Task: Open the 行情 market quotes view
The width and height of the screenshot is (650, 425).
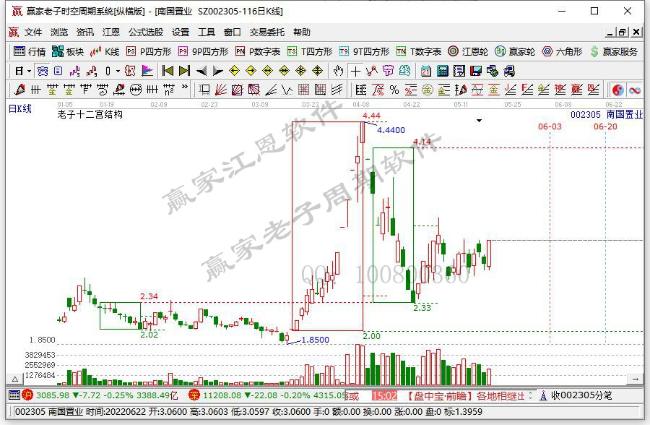Action: [x=29, y=51]
